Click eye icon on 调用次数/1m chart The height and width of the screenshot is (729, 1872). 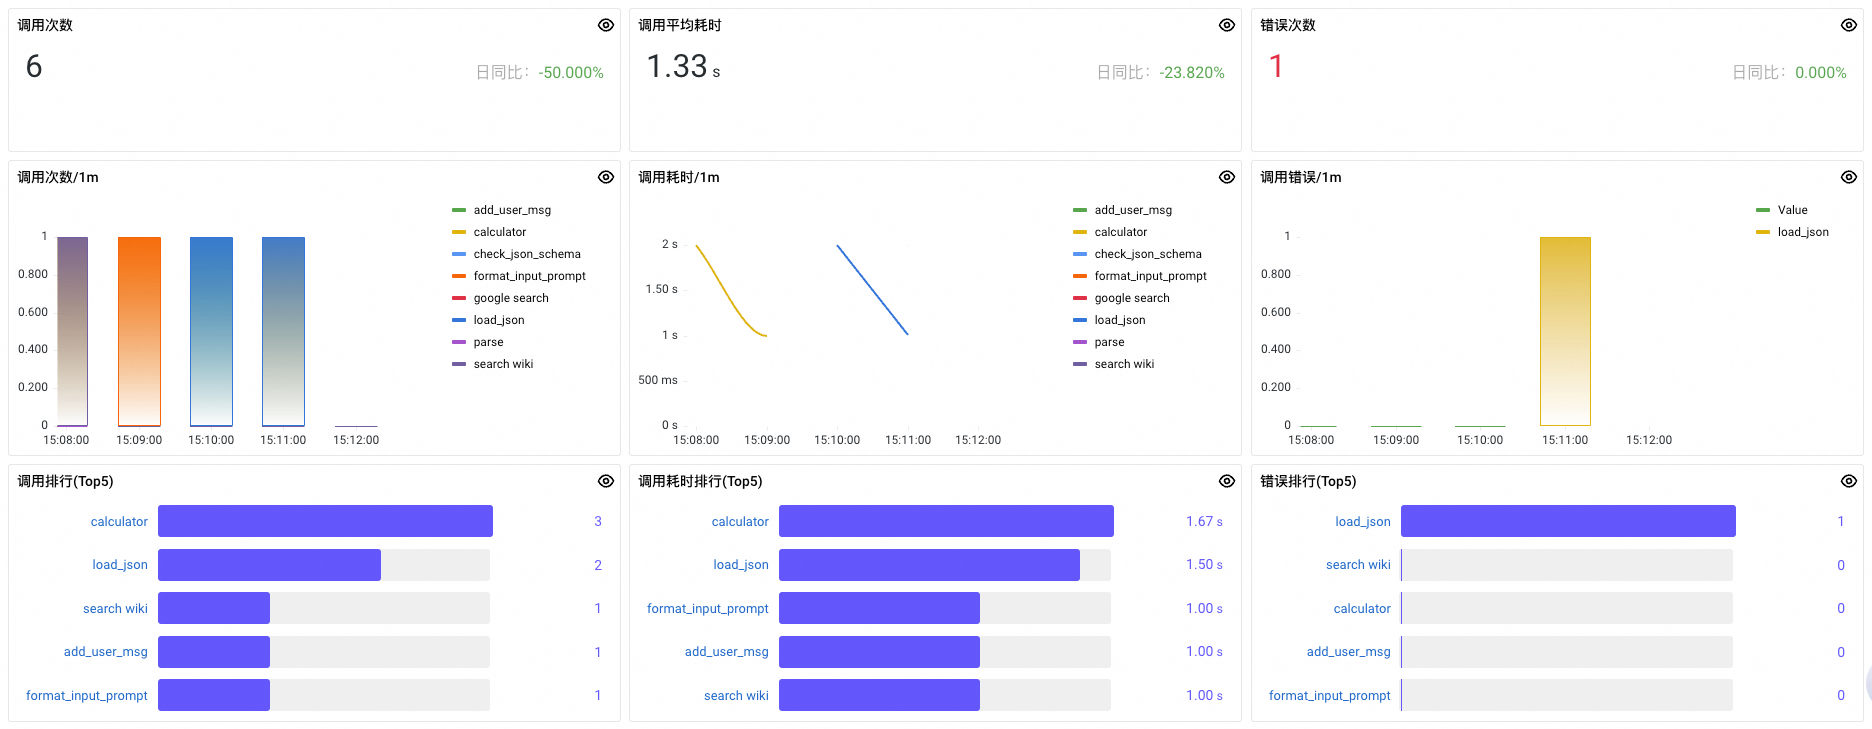tap(605, 177)
